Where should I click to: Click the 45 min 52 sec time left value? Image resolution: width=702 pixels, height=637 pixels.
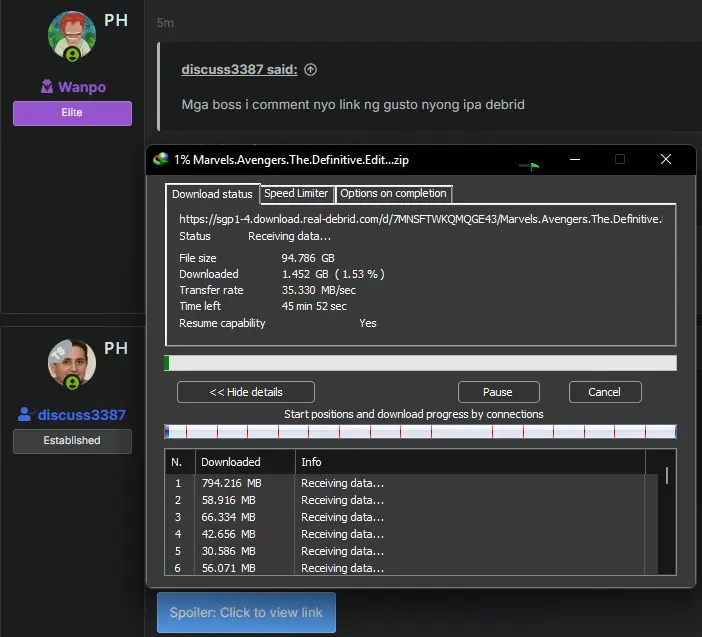(x=314, y=307)
